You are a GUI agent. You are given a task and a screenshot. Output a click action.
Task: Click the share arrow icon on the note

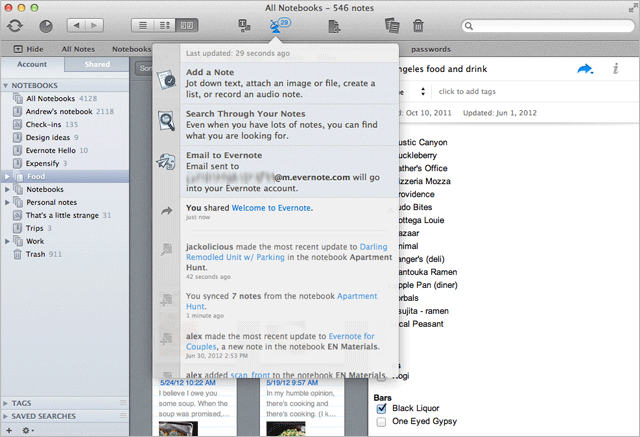[586, 68]
